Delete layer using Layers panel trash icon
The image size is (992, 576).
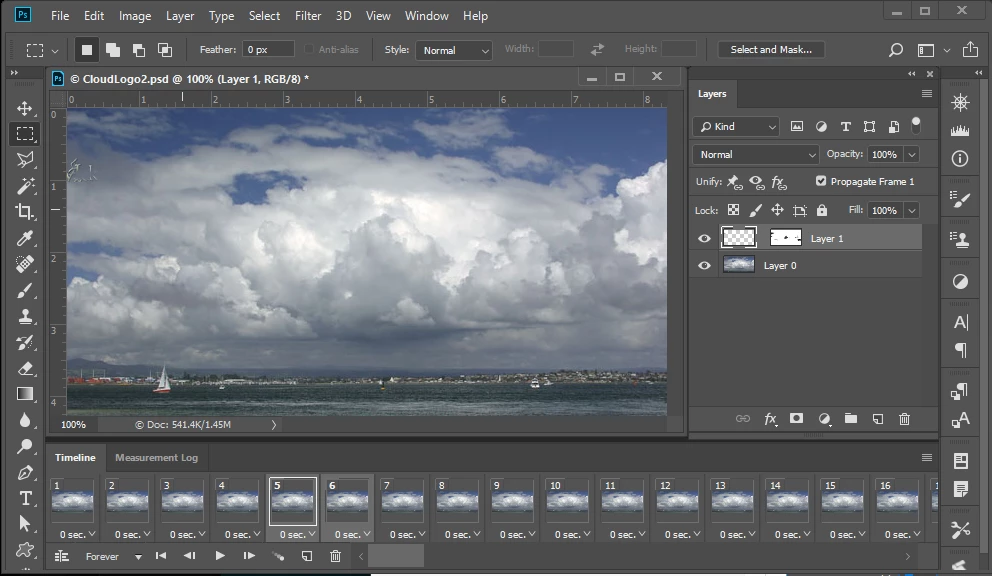pos(904,419)
